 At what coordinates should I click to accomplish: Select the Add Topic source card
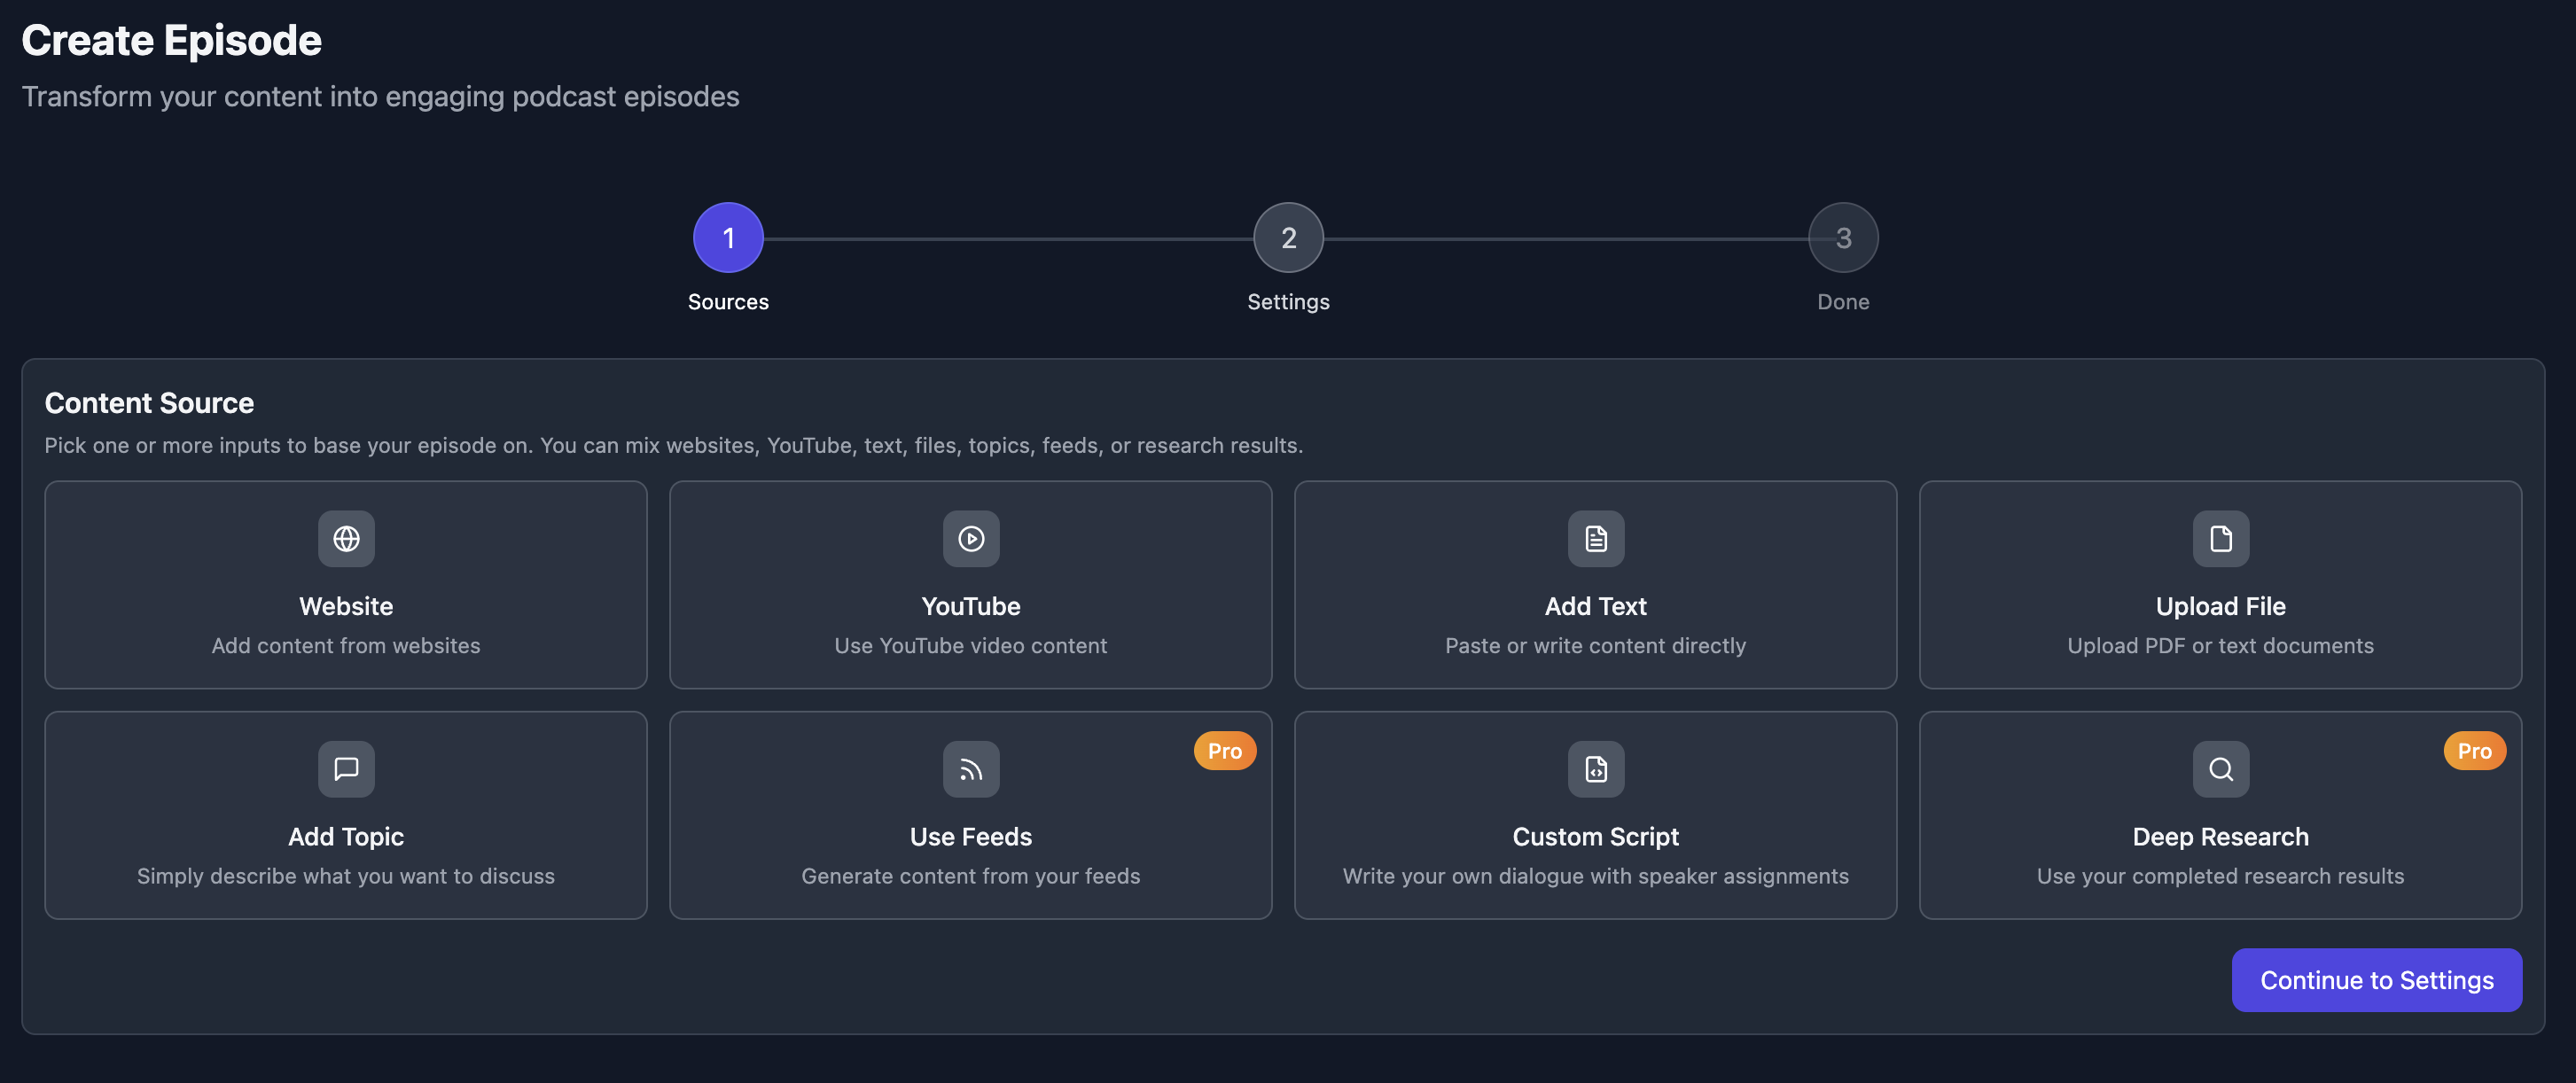pos(346,815)
